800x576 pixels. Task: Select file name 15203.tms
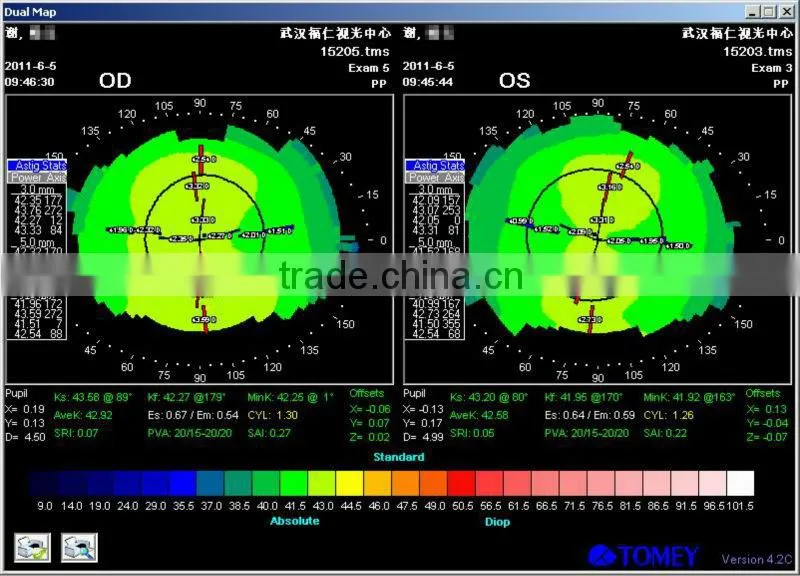point(757,52)
